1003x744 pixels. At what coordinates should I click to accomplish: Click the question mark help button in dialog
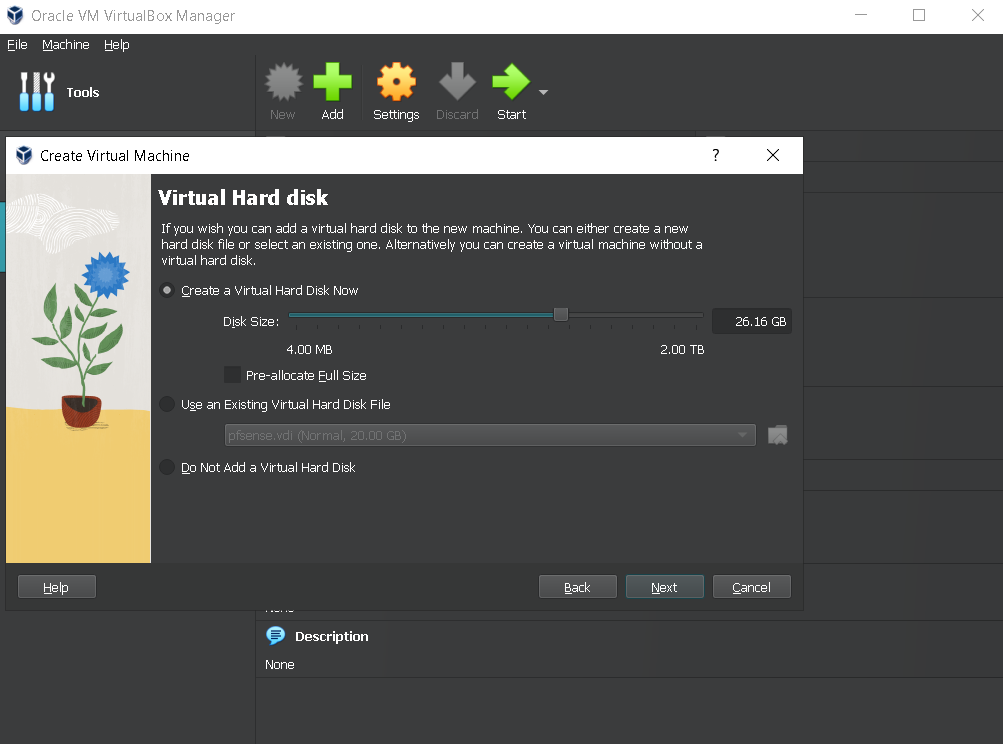[716, 155]
